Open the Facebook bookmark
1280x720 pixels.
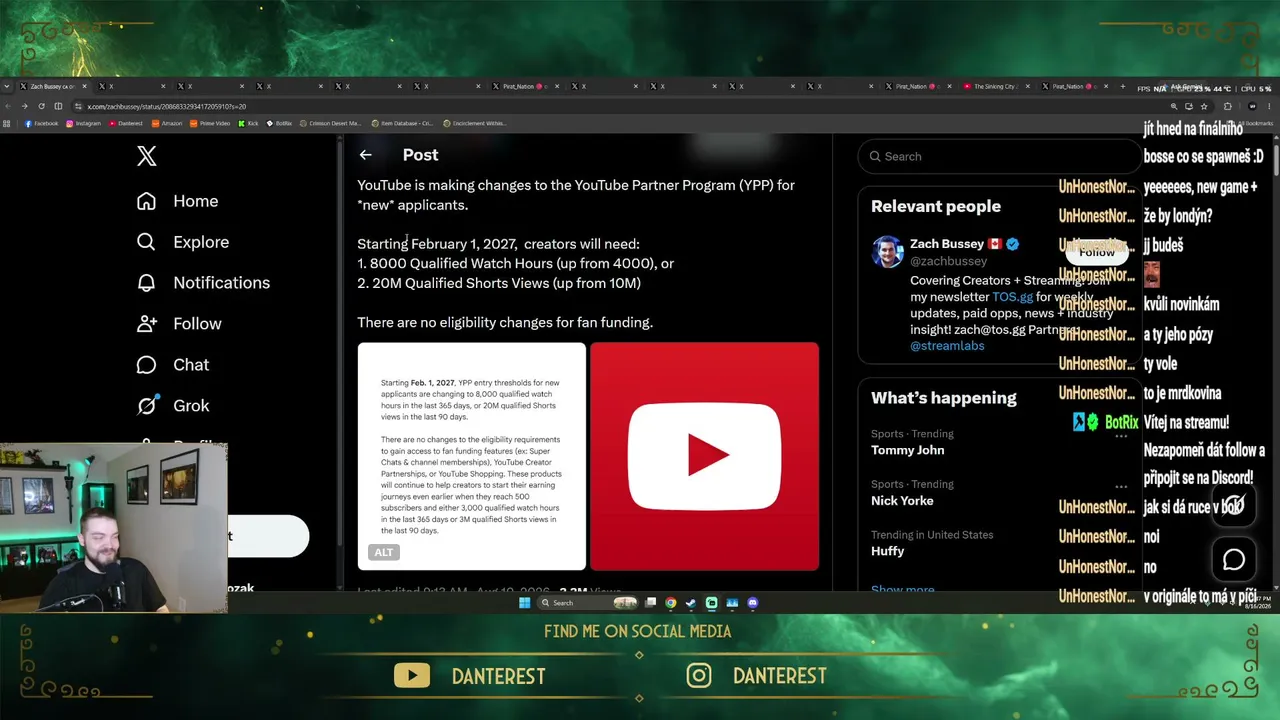[x=41, y=124]
